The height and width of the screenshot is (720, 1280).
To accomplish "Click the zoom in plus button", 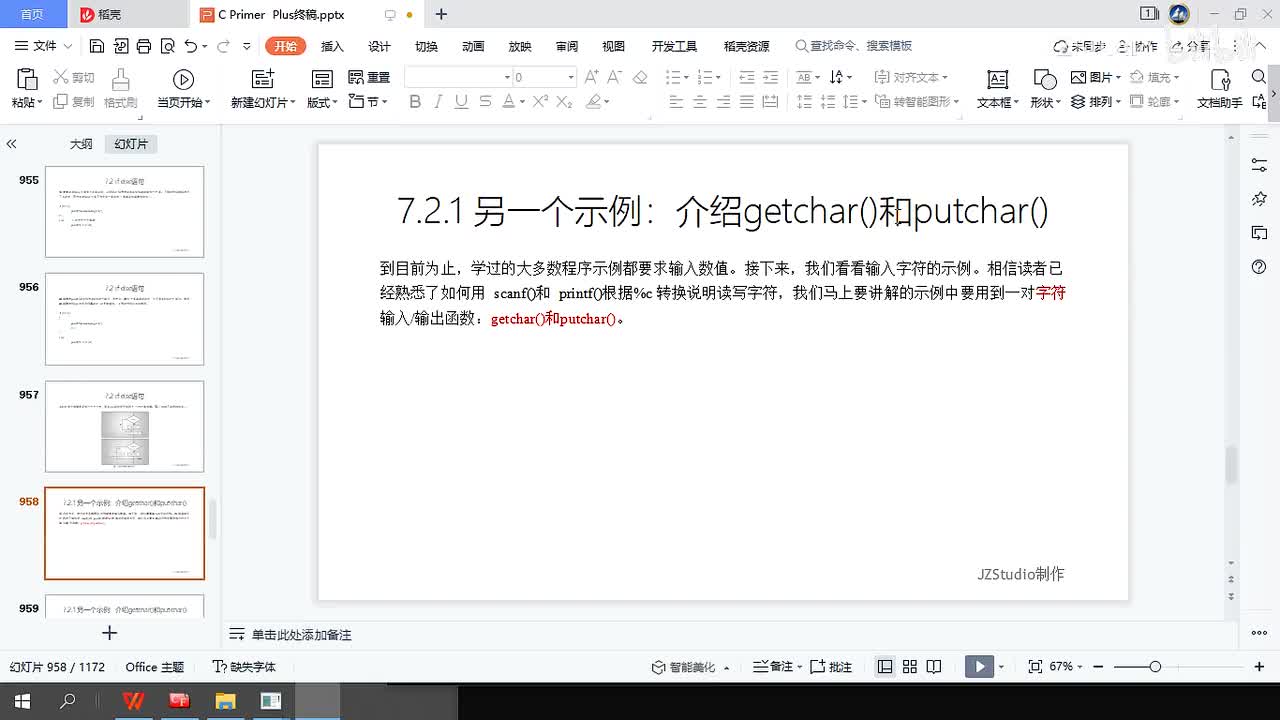I will [1259, 667].
